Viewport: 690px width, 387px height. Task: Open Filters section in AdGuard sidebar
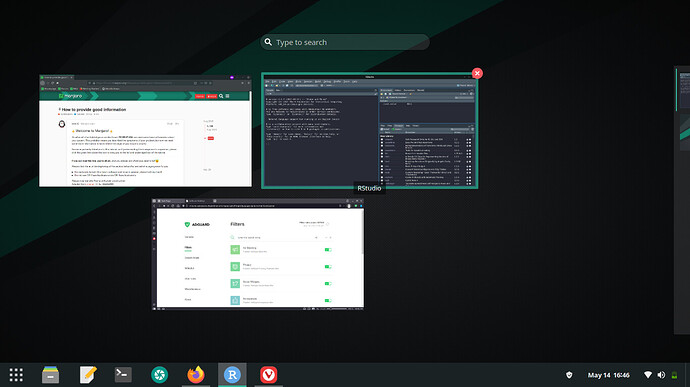click(188, 247)
